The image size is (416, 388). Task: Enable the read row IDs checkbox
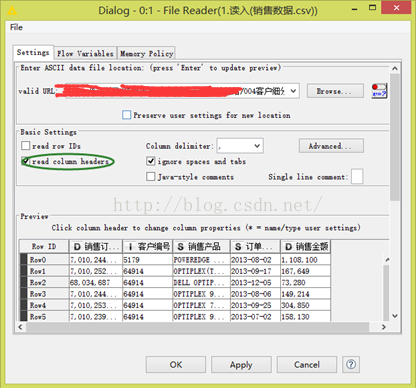pos(26,146)
